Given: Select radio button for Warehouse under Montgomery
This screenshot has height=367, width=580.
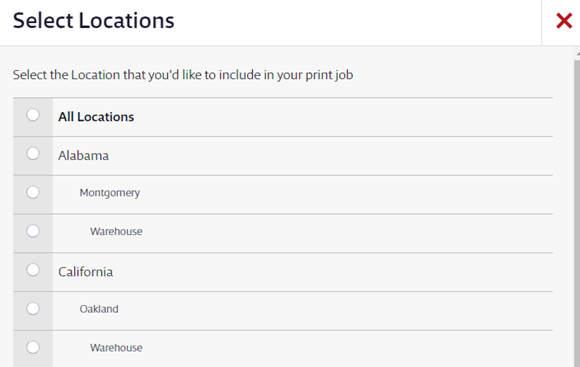Looking at the screenshot, I should click(33, 231).
